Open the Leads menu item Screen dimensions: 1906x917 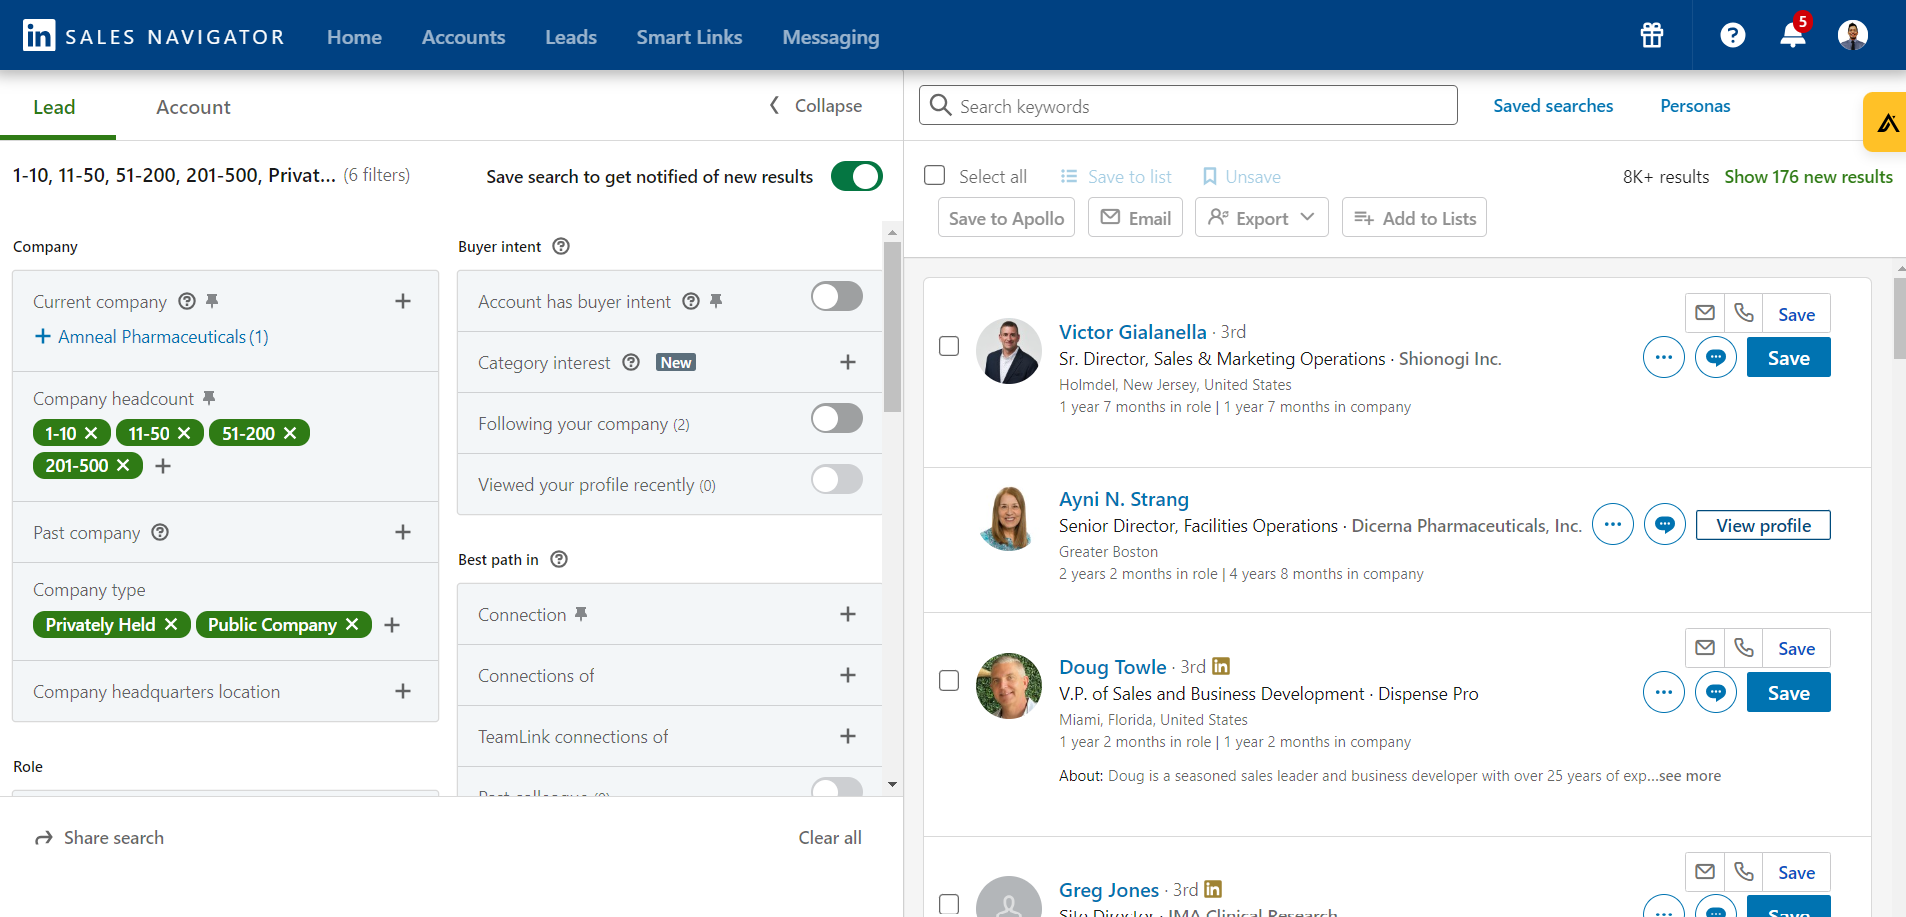click(x=571, y=37)
